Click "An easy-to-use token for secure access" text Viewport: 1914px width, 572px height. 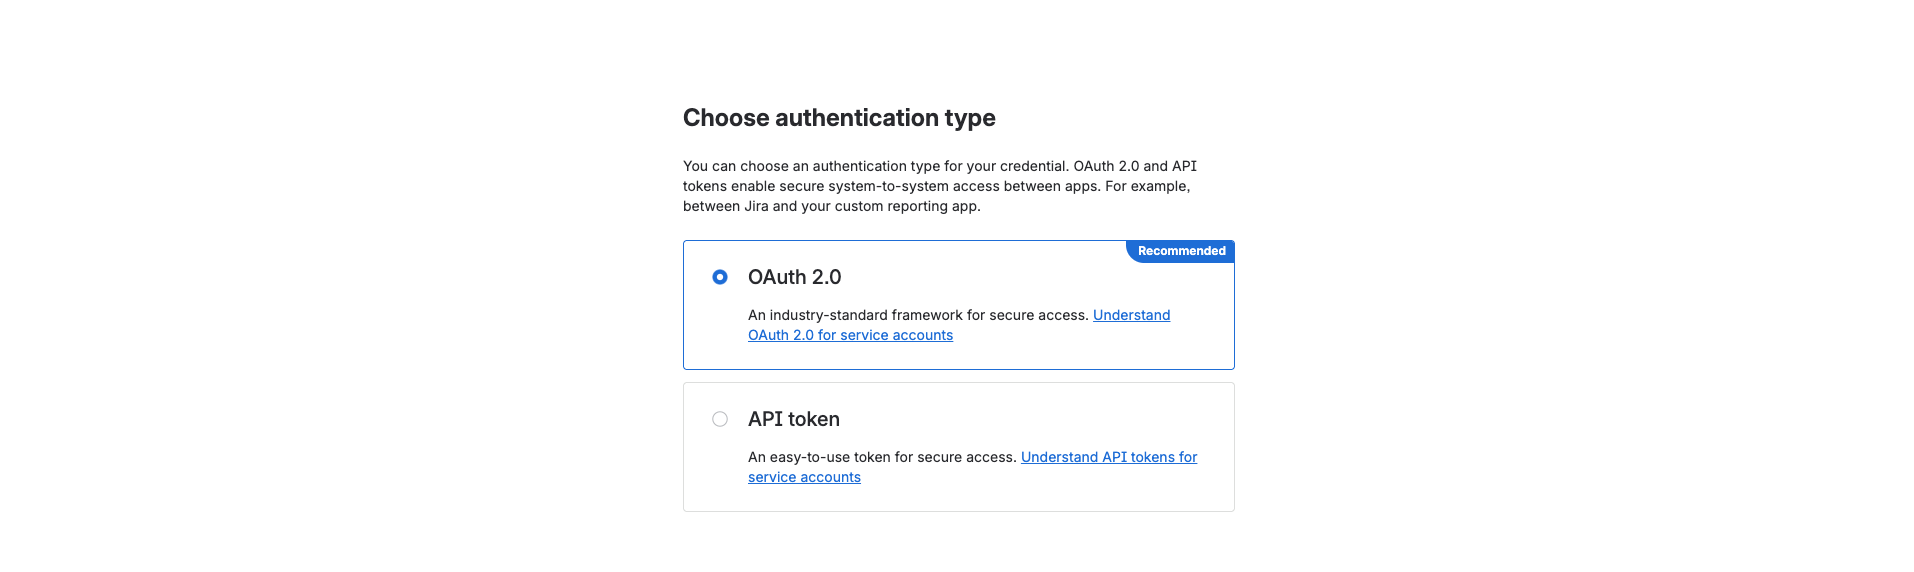pyautogui.click(x=882, y=457)
